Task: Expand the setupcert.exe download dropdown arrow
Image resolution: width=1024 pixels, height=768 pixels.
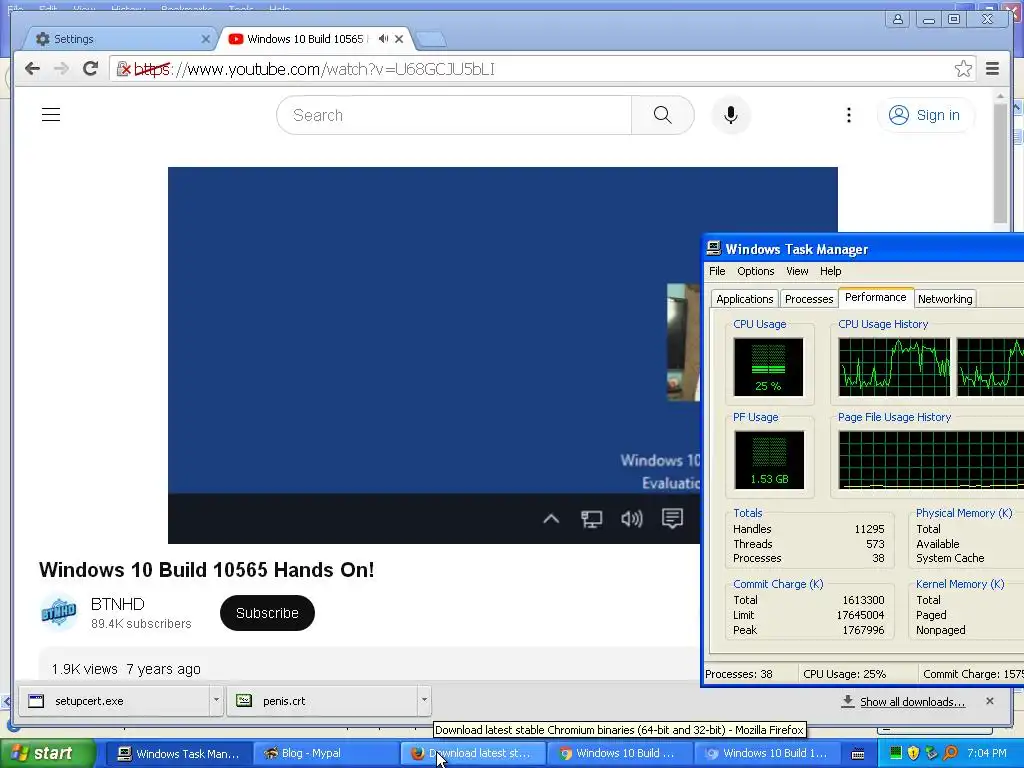Action: point(216,701)
